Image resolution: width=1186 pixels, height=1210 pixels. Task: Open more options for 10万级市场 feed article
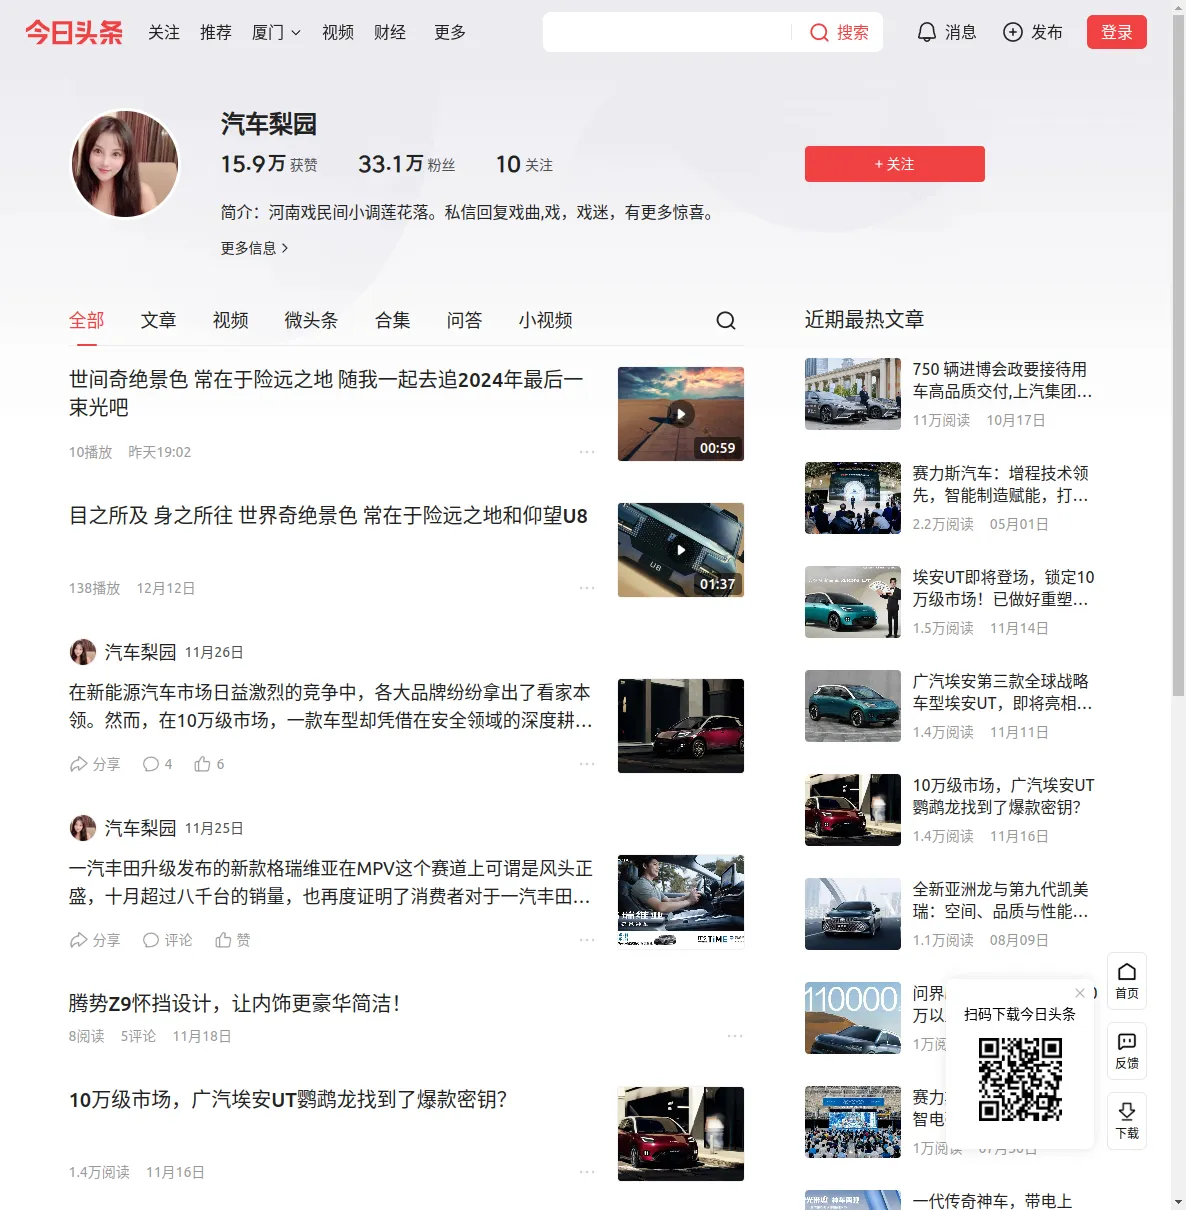click(587, 1172)
